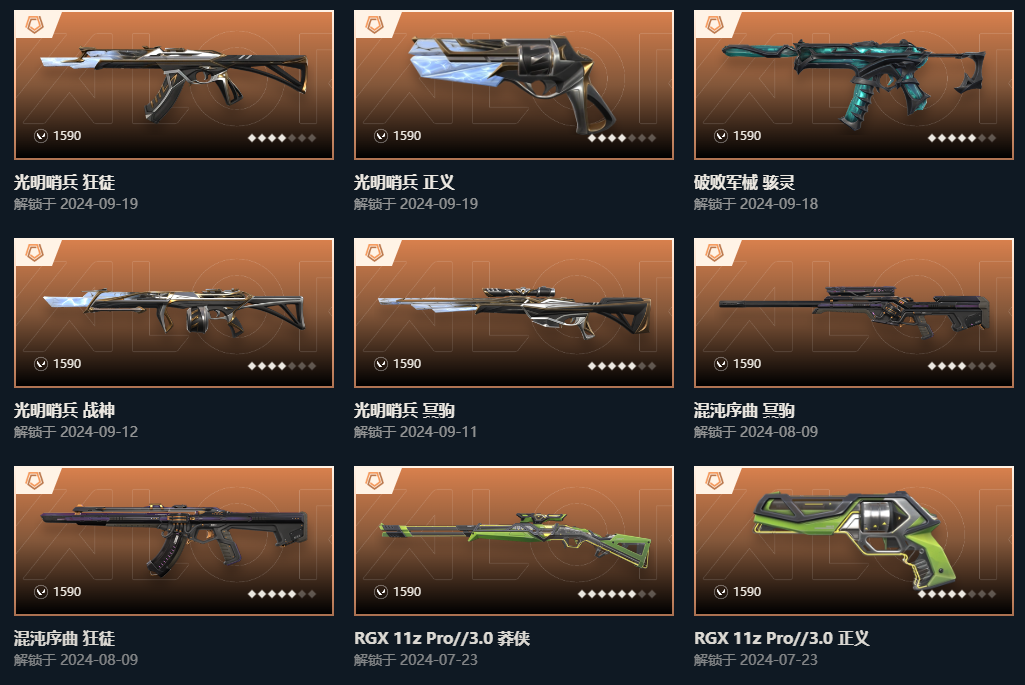This screenshot has width=1025, height=685.
Task: Choose the 混沌序曲 狂徒 rifle card
Action: coord(174,541)
